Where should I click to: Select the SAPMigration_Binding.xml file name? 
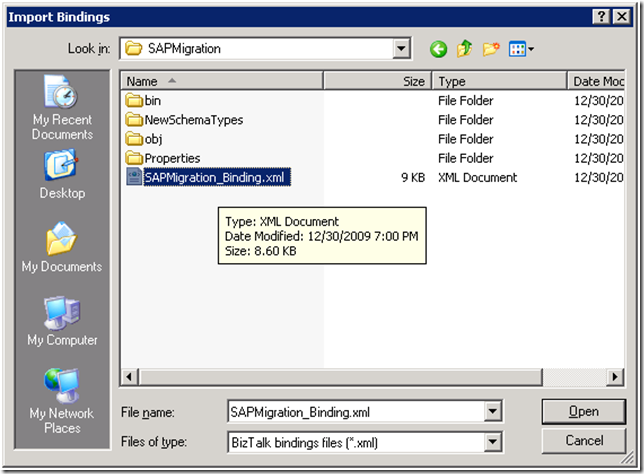pos(217,177)
